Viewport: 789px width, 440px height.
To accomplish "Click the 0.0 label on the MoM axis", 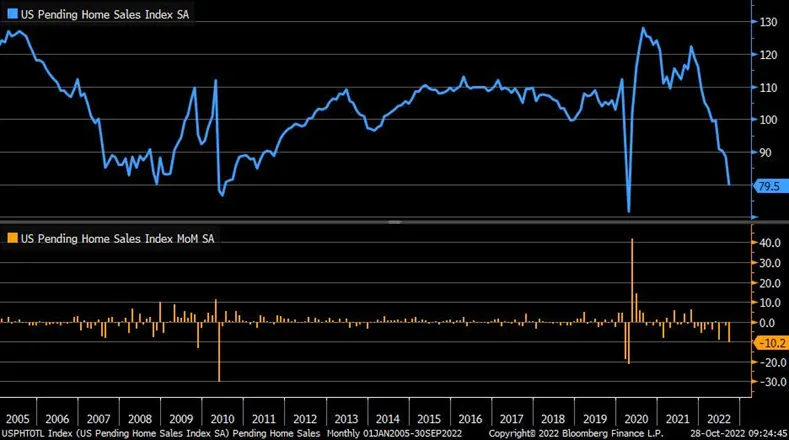I will tap(767, 323).
